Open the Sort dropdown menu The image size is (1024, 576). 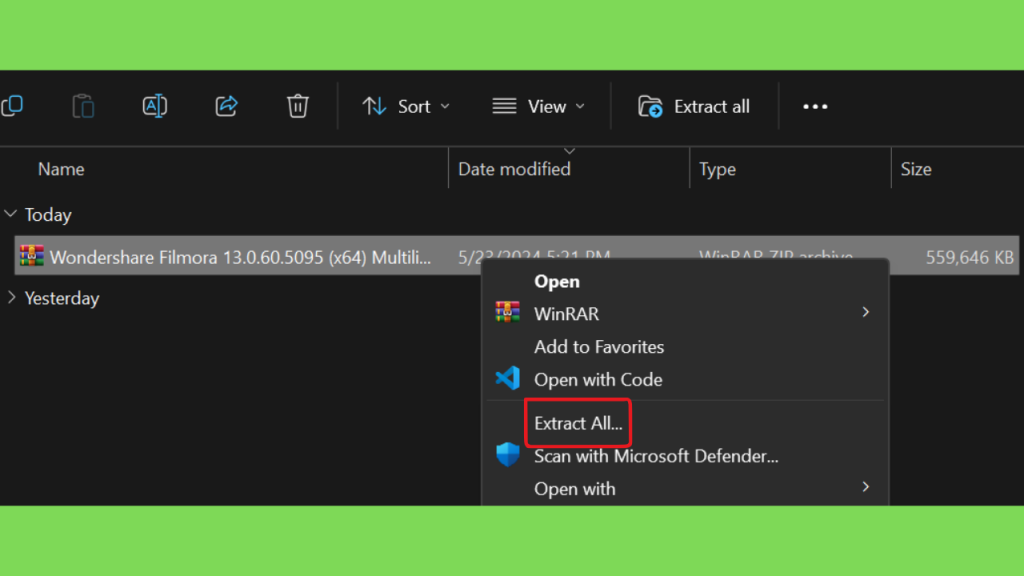(406, 106)
